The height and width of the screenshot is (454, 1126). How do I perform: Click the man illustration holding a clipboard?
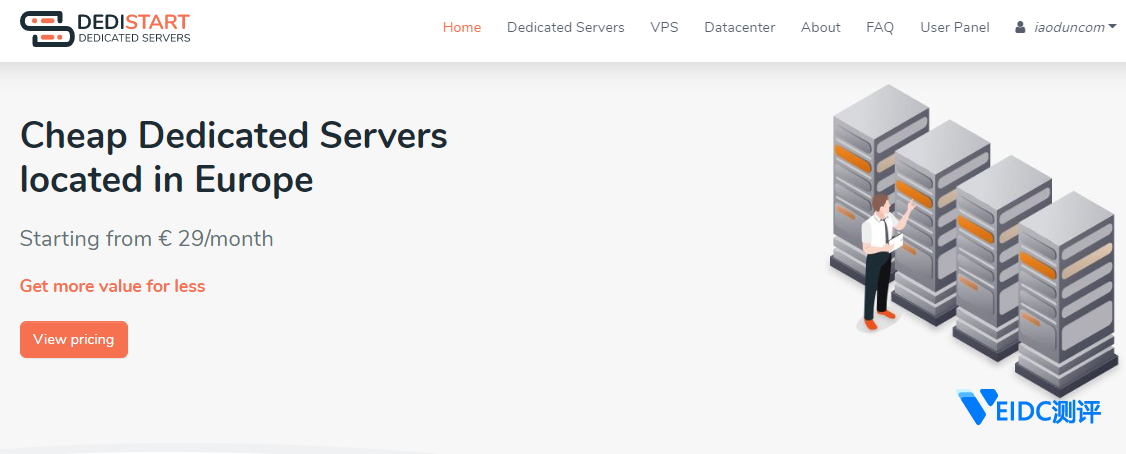[880, 262]
